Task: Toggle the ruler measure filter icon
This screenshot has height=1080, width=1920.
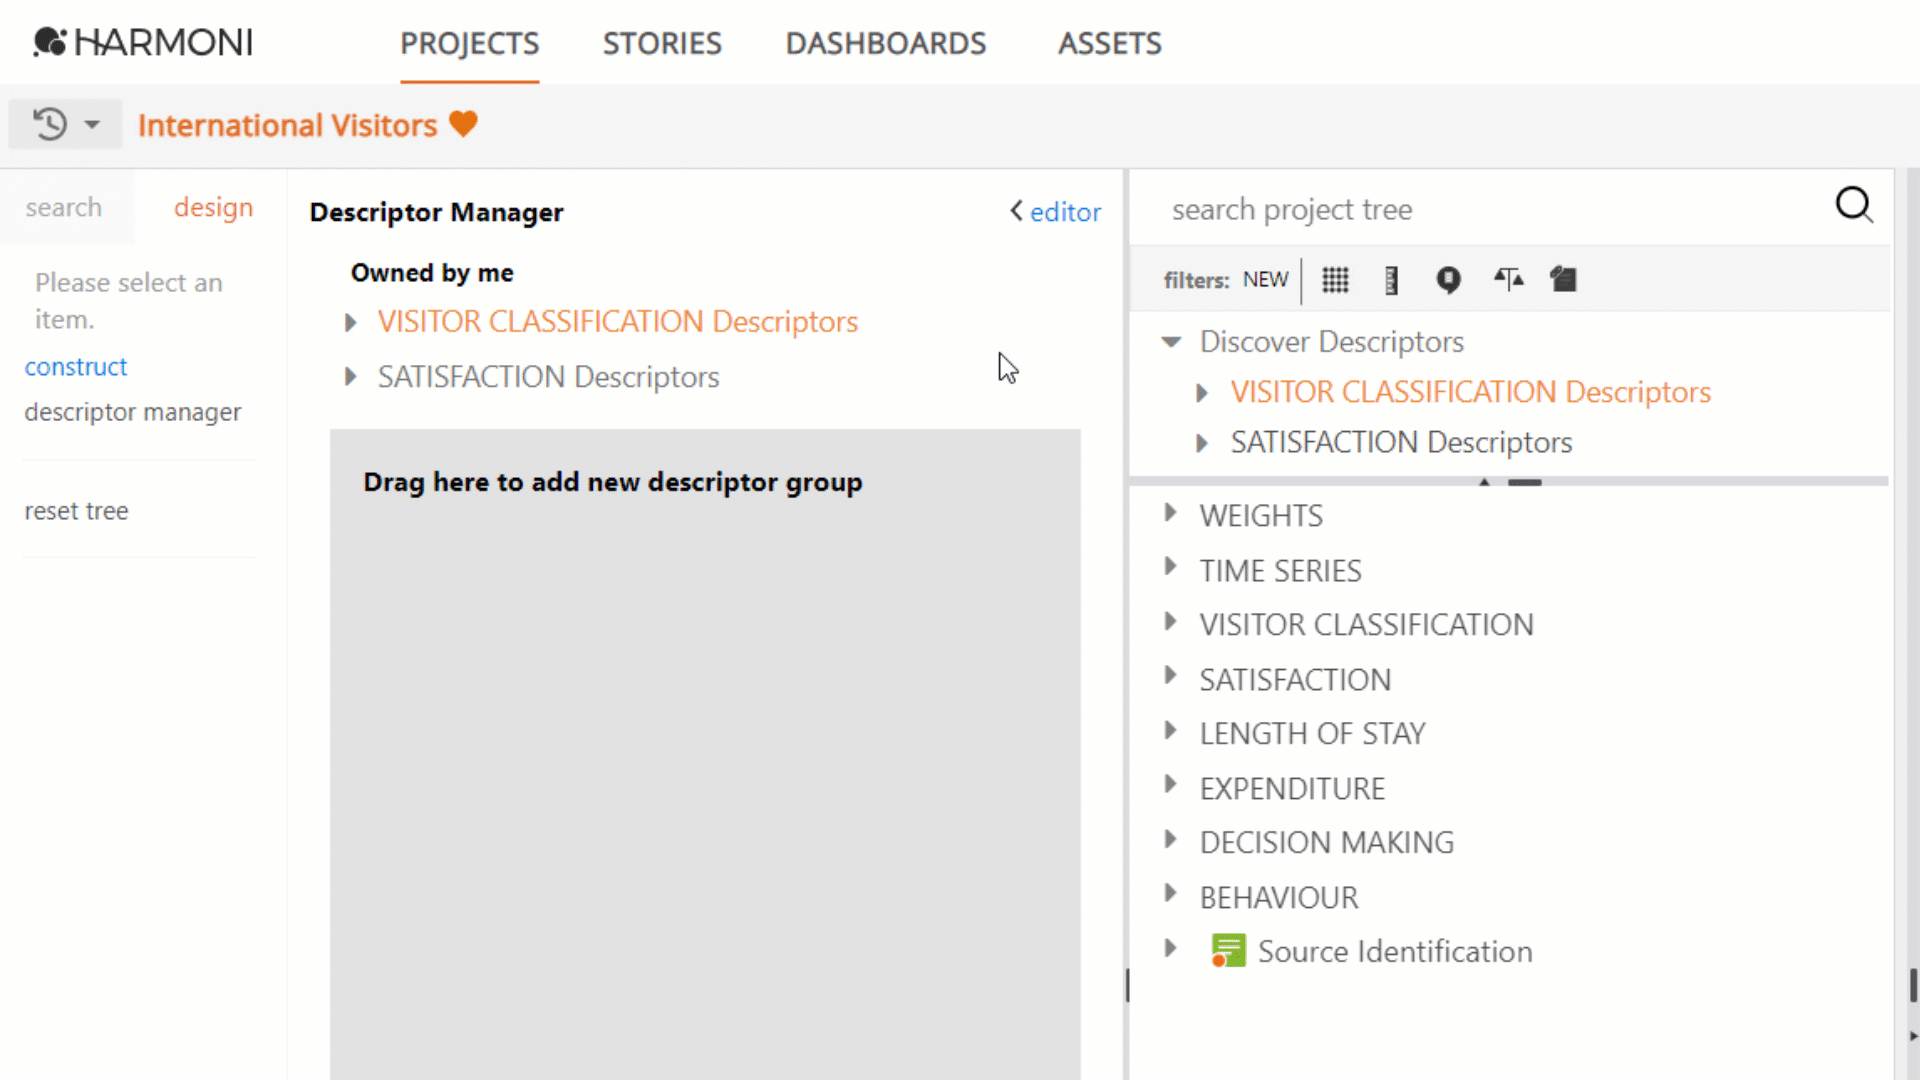Action: (x=1391, y=281)
